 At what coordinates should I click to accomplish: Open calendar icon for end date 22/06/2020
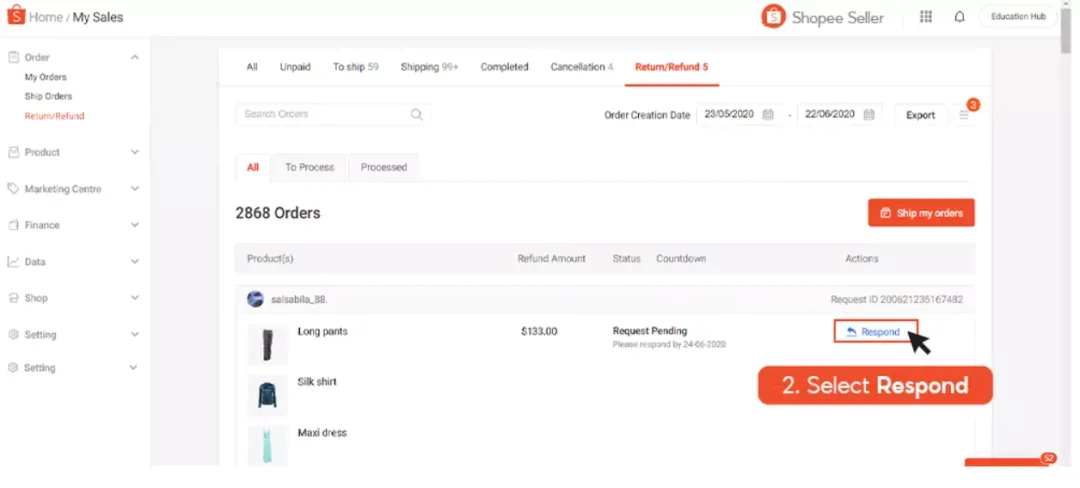pyautogui.click(x=869, y=115)
